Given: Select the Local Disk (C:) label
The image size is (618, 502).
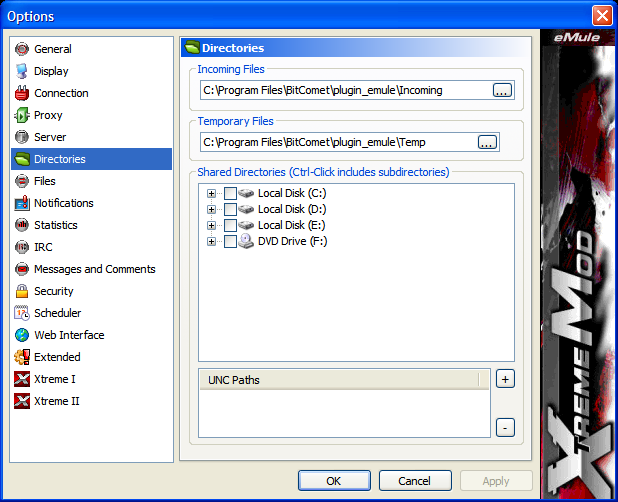Looking at the screenshot, I should pos(292,193).
